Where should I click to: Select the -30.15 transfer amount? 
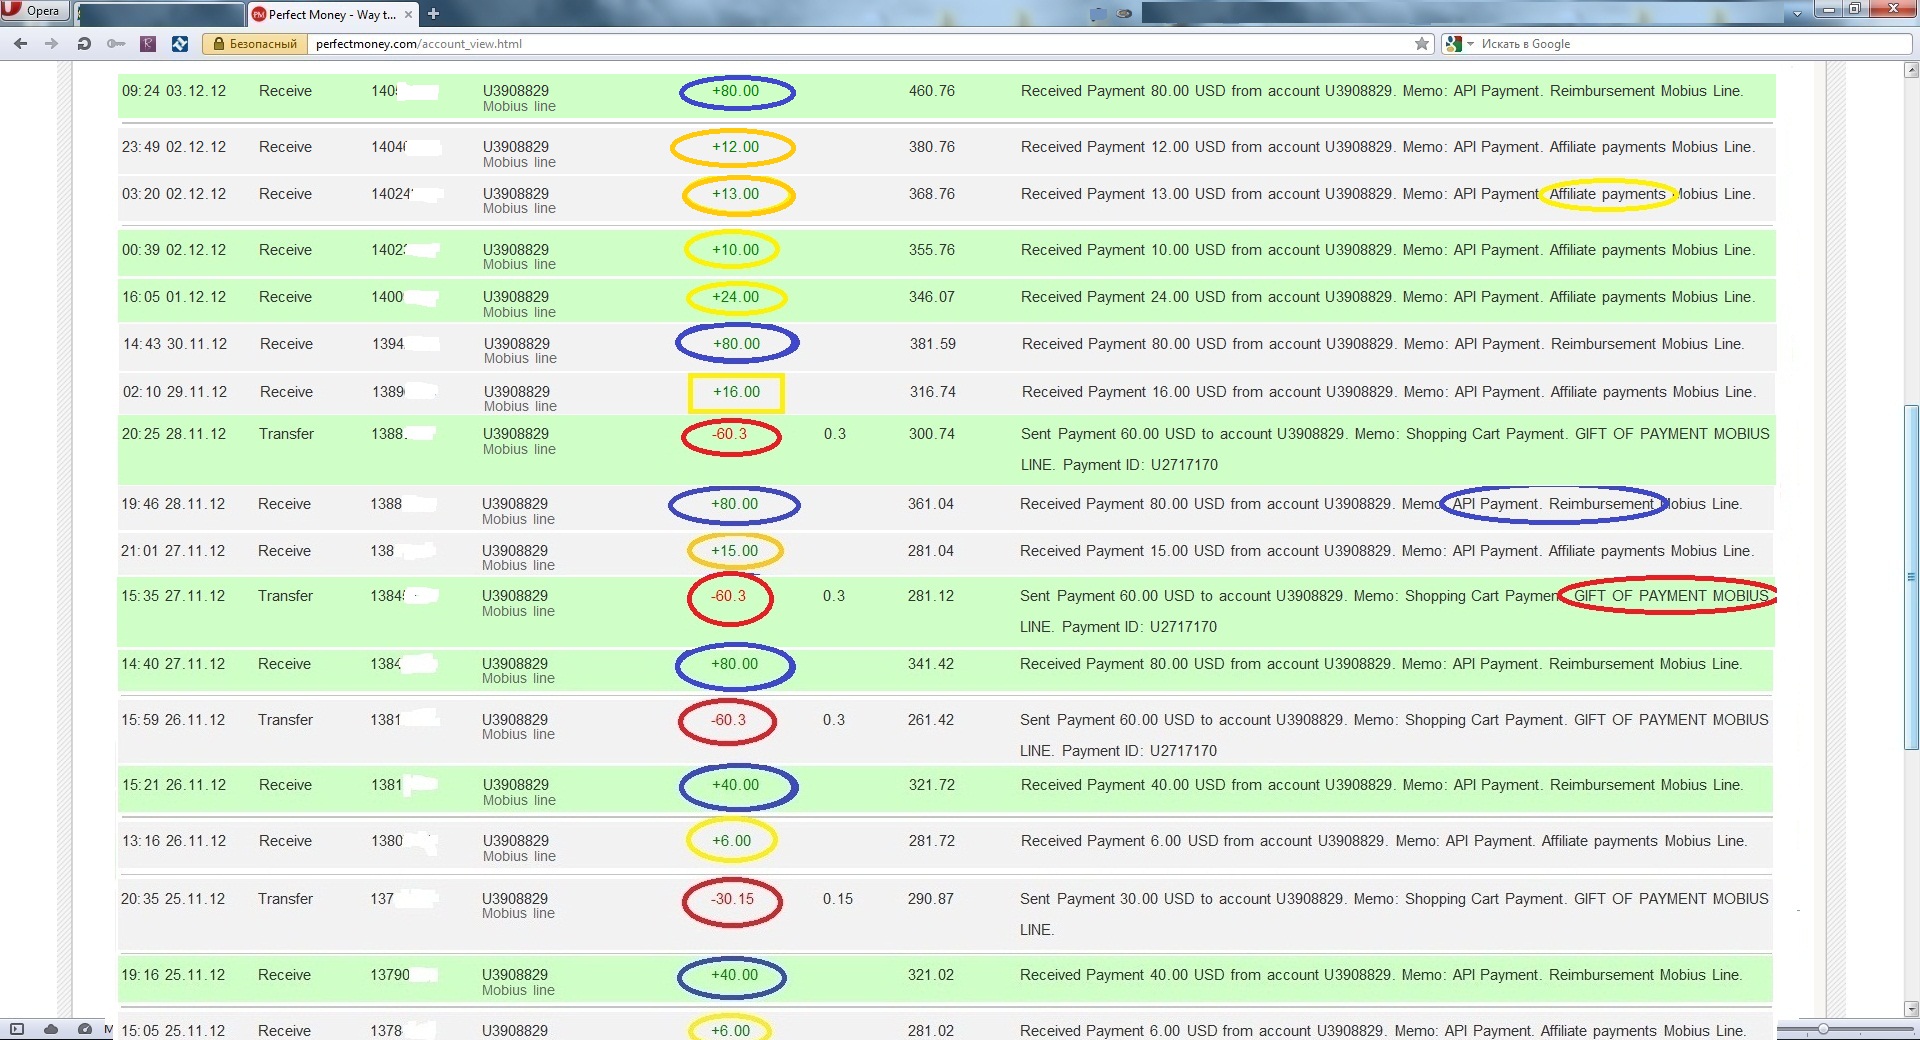(732, 899)
